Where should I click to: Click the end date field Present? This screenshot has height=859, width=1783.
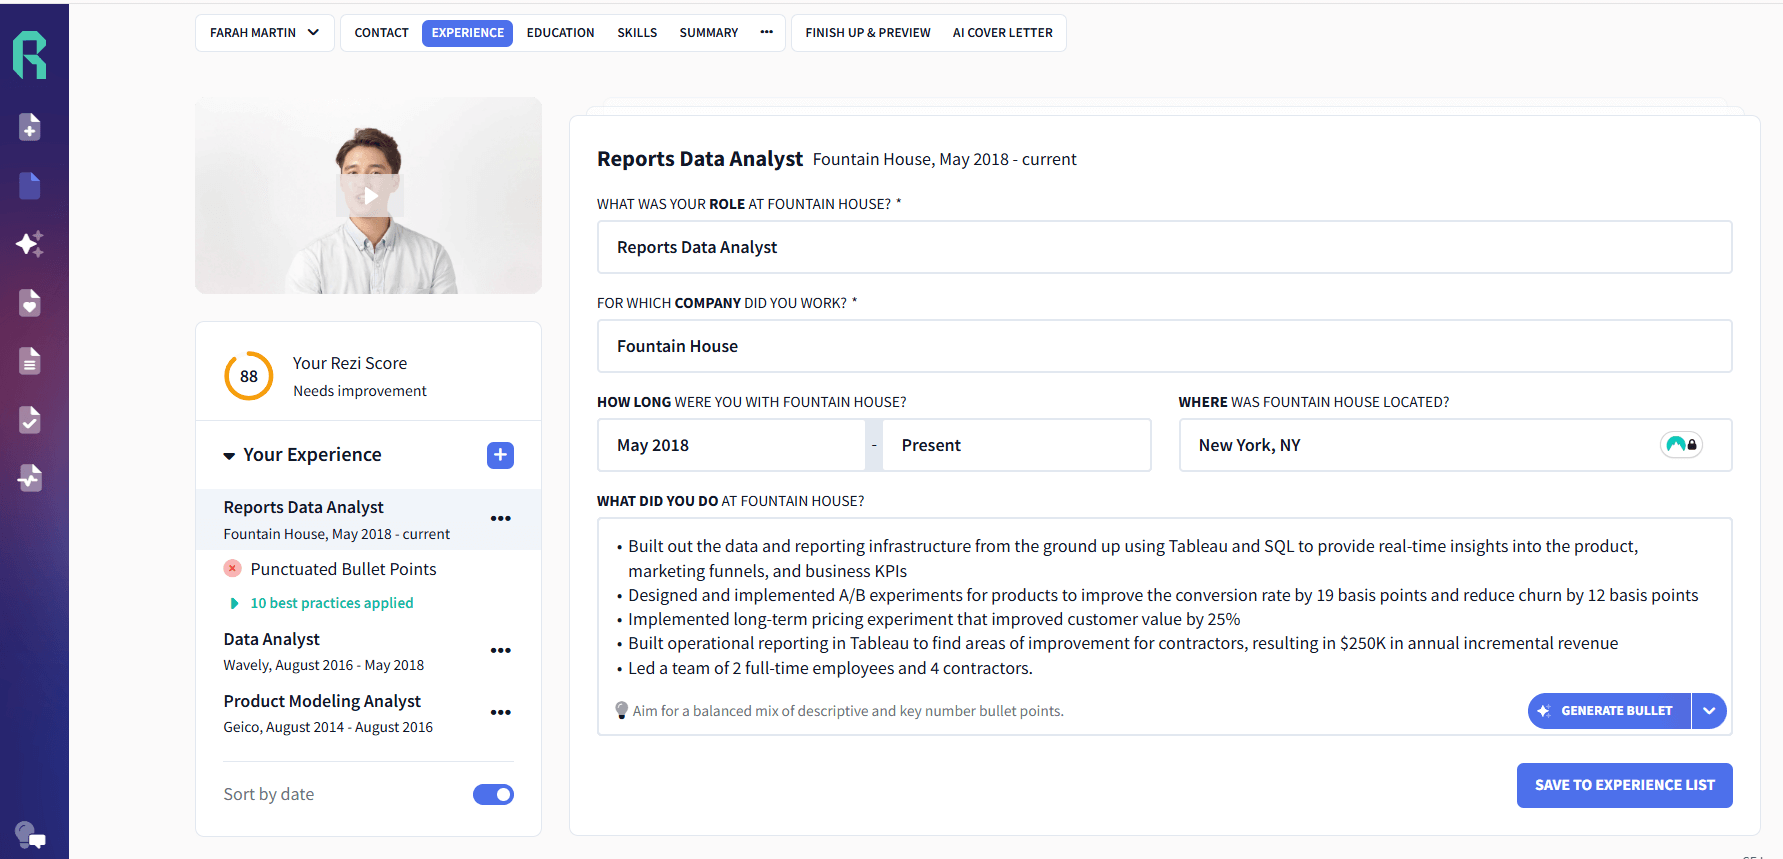[1016, 445]
